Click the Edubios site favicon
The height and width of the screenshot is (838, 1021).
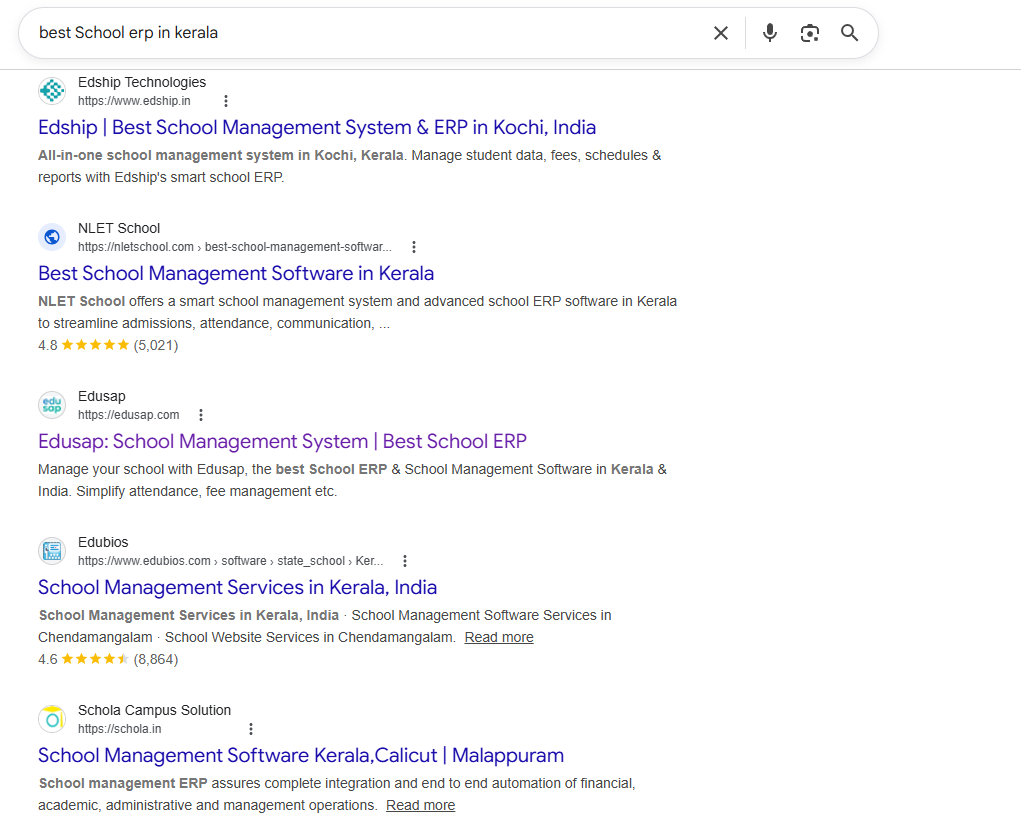pyautogui.click(x=52, y=551)
